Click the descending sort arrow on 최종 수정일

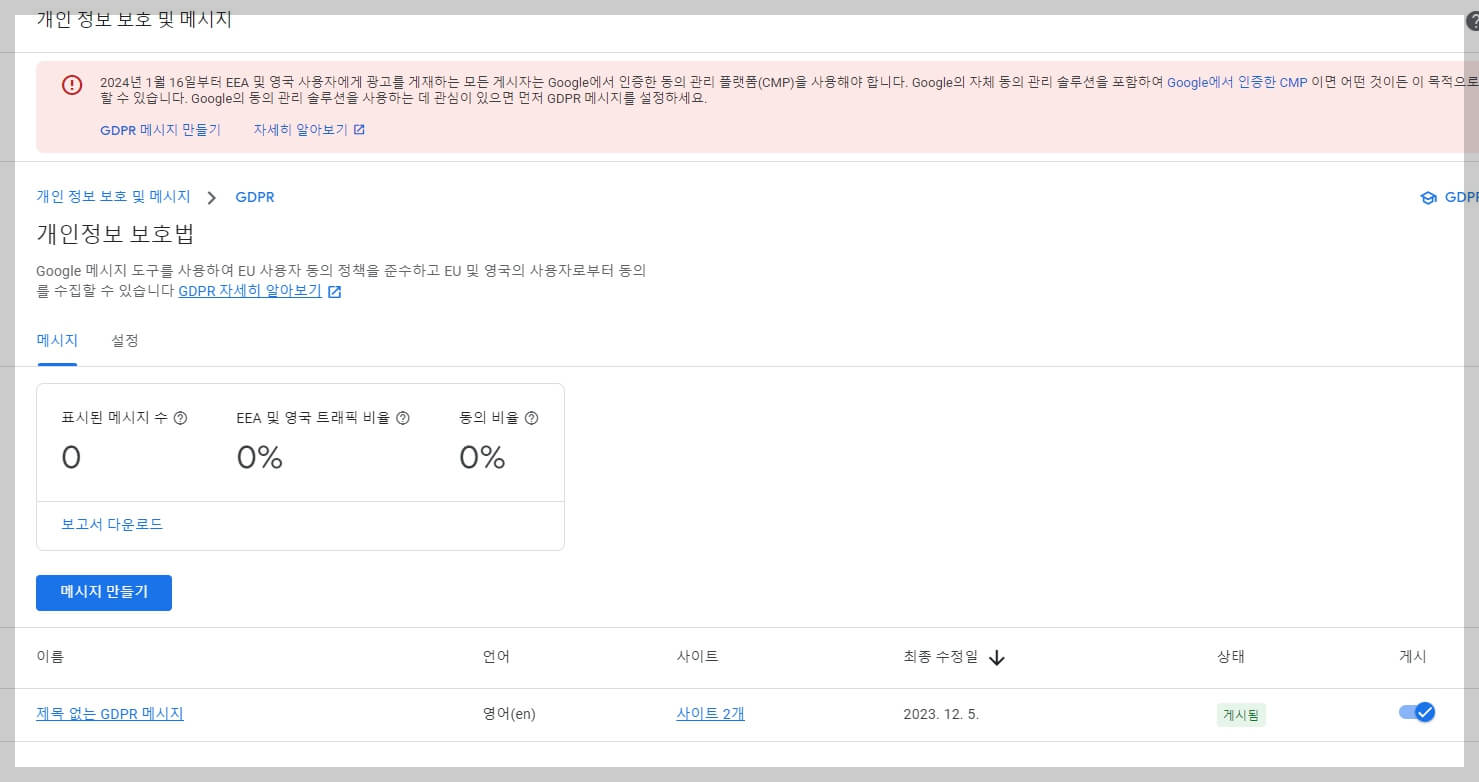point(996,657)
